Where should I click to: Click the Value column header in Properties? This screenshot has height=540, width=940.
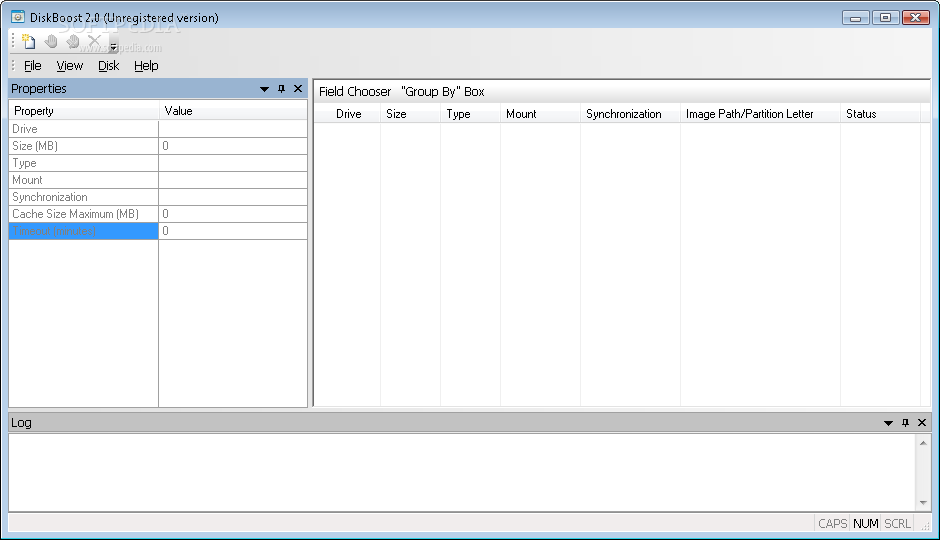pos(233,111)
